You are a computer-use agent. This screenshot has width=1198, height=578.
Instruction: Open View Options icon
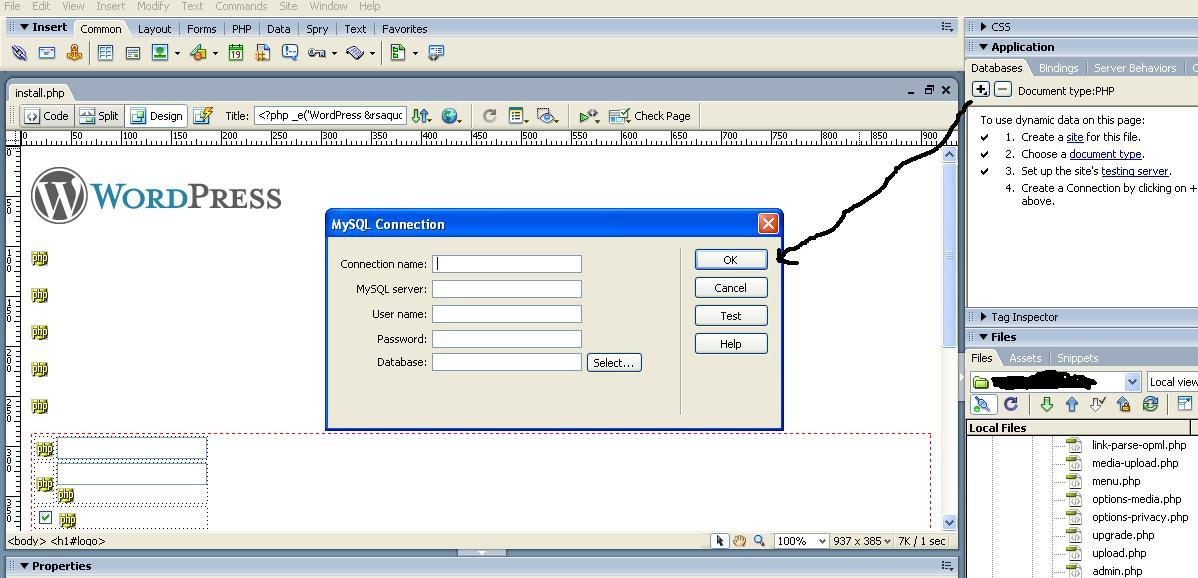coord(518,116)
